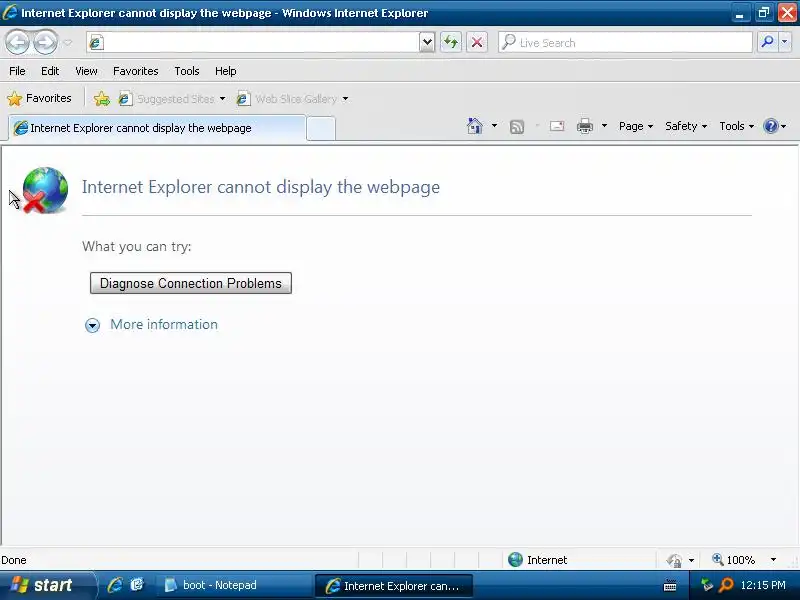This screenshot has width=800, height=600.
Task: Click the Add to Favorites Bar star icon
Action: coord(102,98)
